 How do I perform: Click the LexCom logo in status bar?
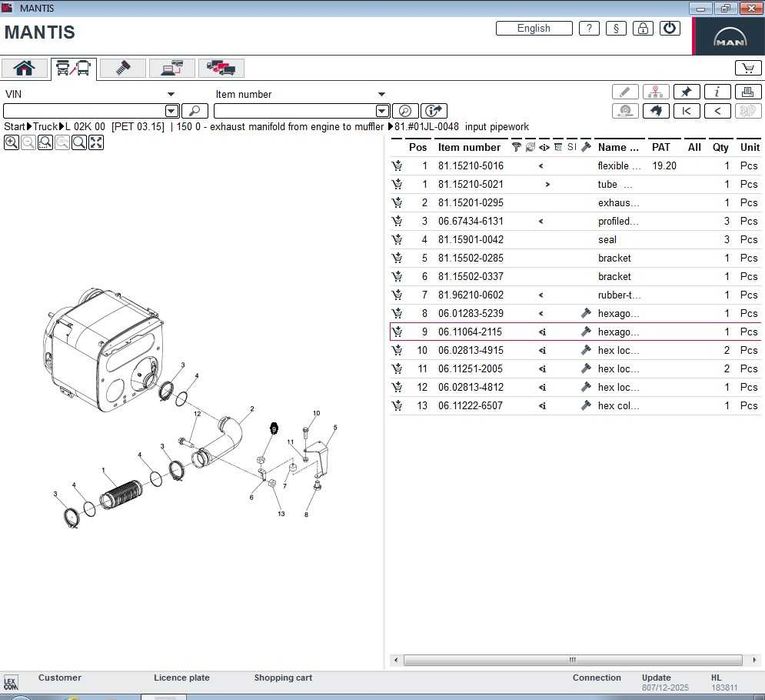(10, 682)
